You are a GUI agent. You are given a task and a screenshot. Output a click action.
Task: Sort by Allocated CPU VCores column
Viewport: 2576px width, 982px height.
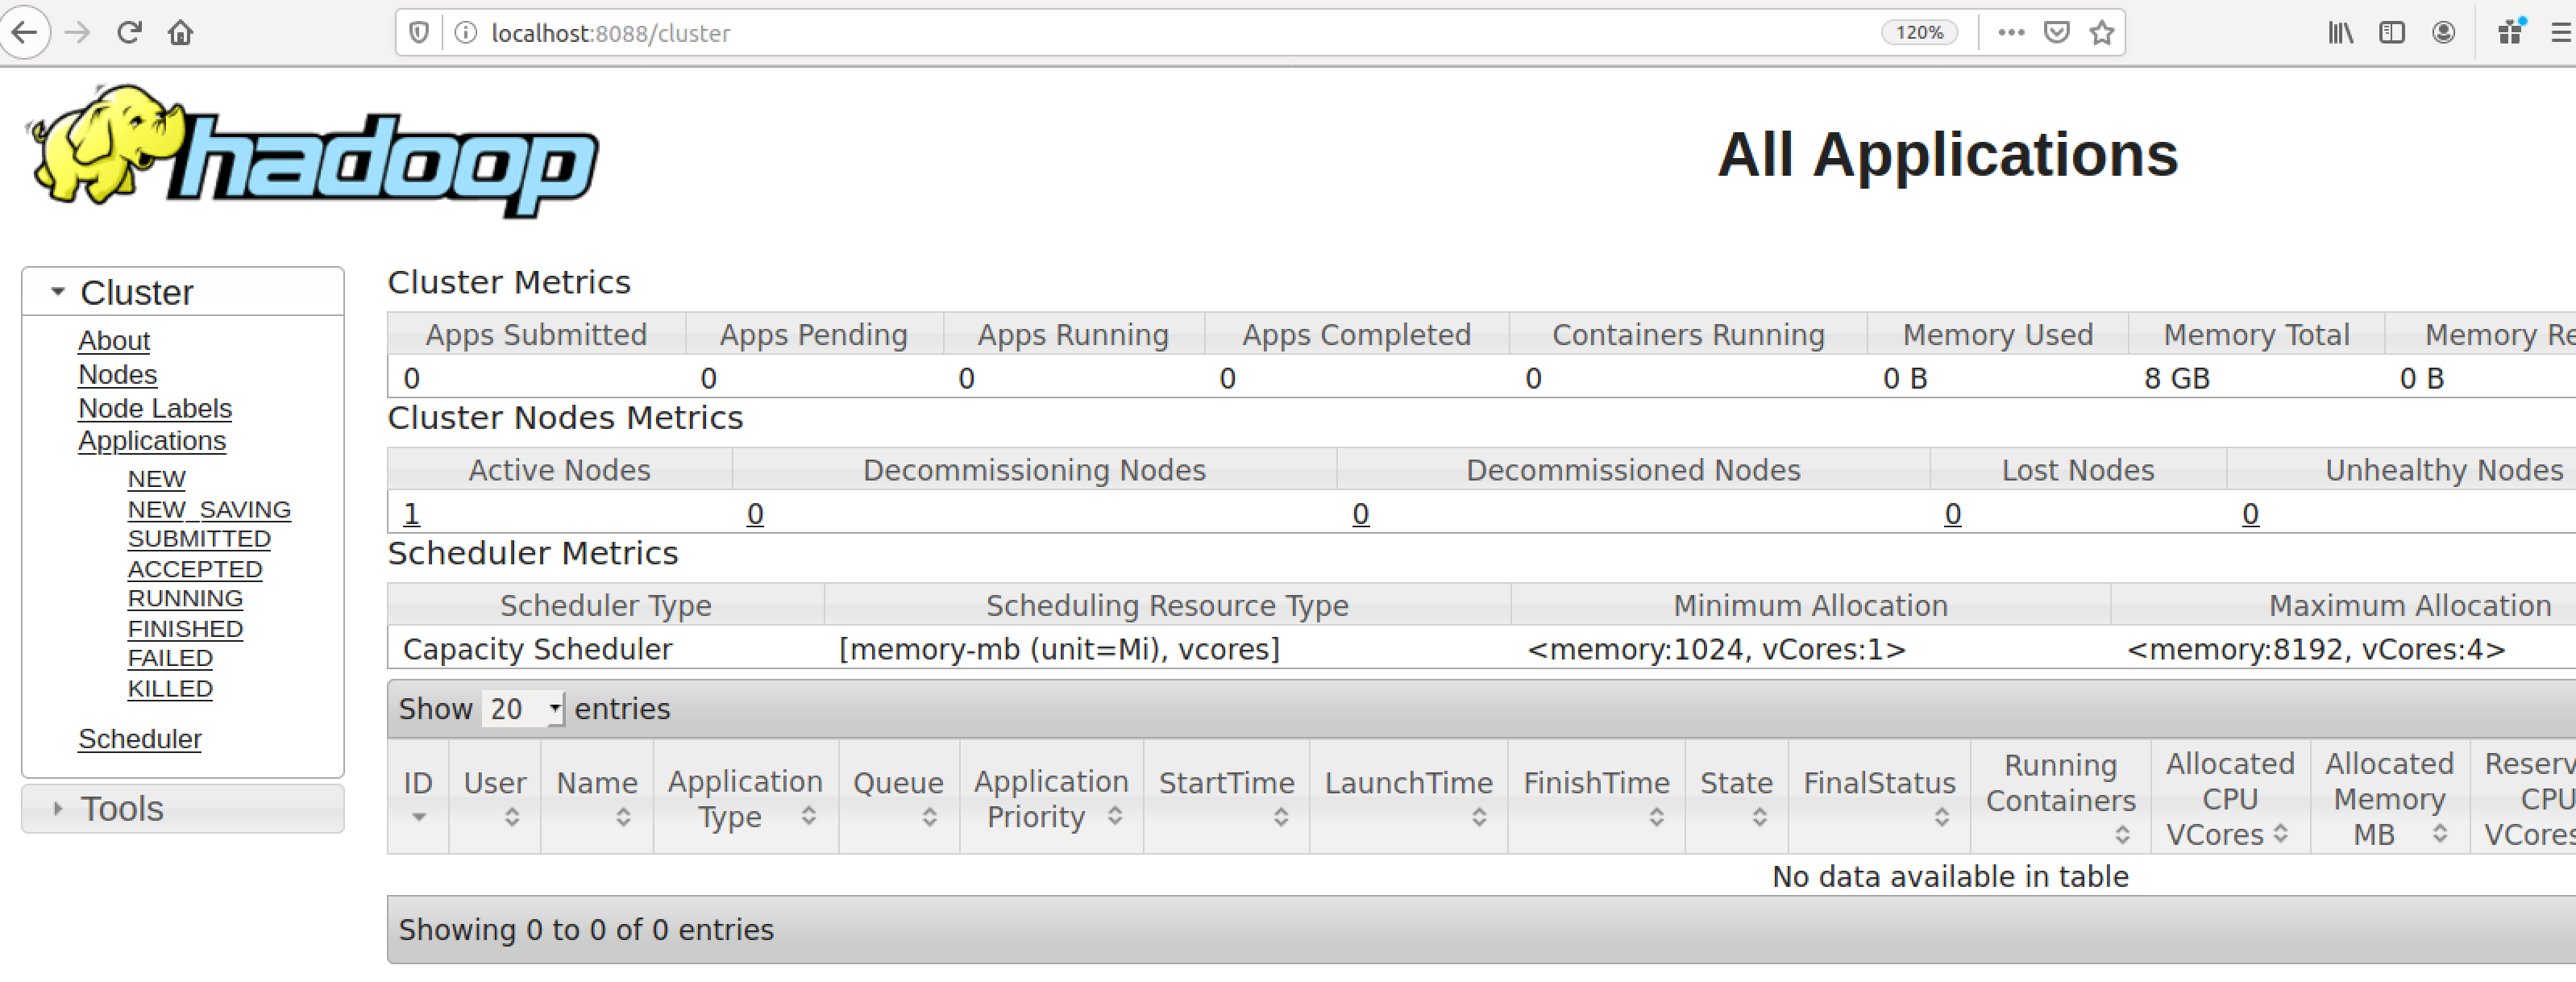pos(2230,797)
